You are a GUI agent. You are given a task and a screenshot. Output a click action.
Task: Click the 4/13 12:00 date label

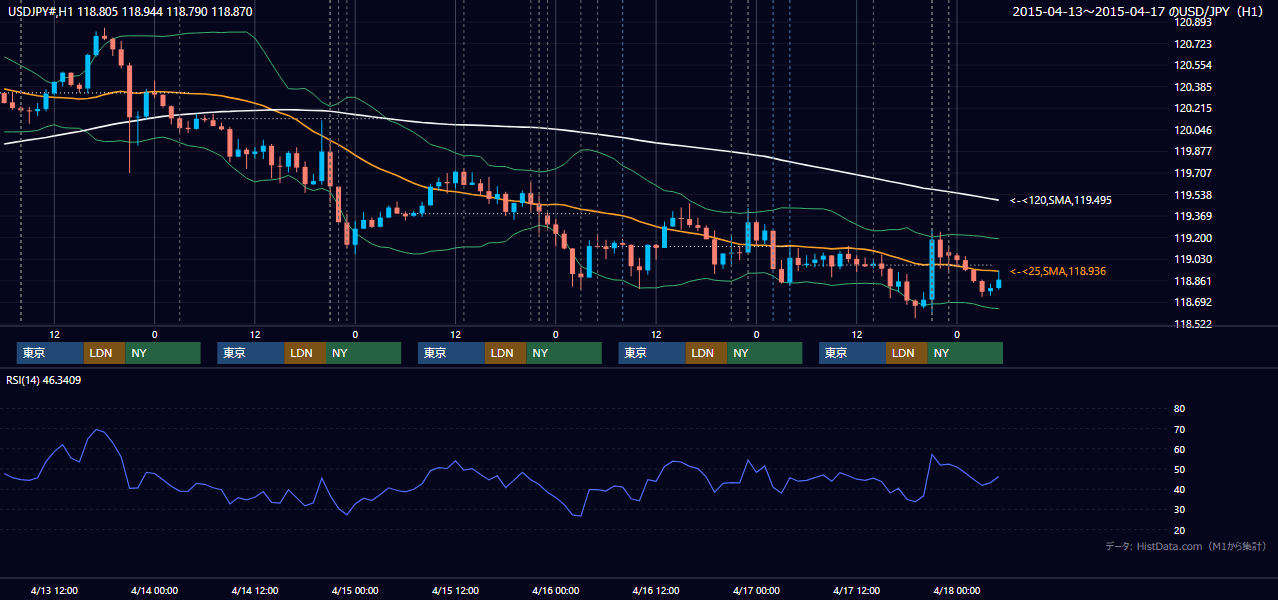(x=54, y=590)
